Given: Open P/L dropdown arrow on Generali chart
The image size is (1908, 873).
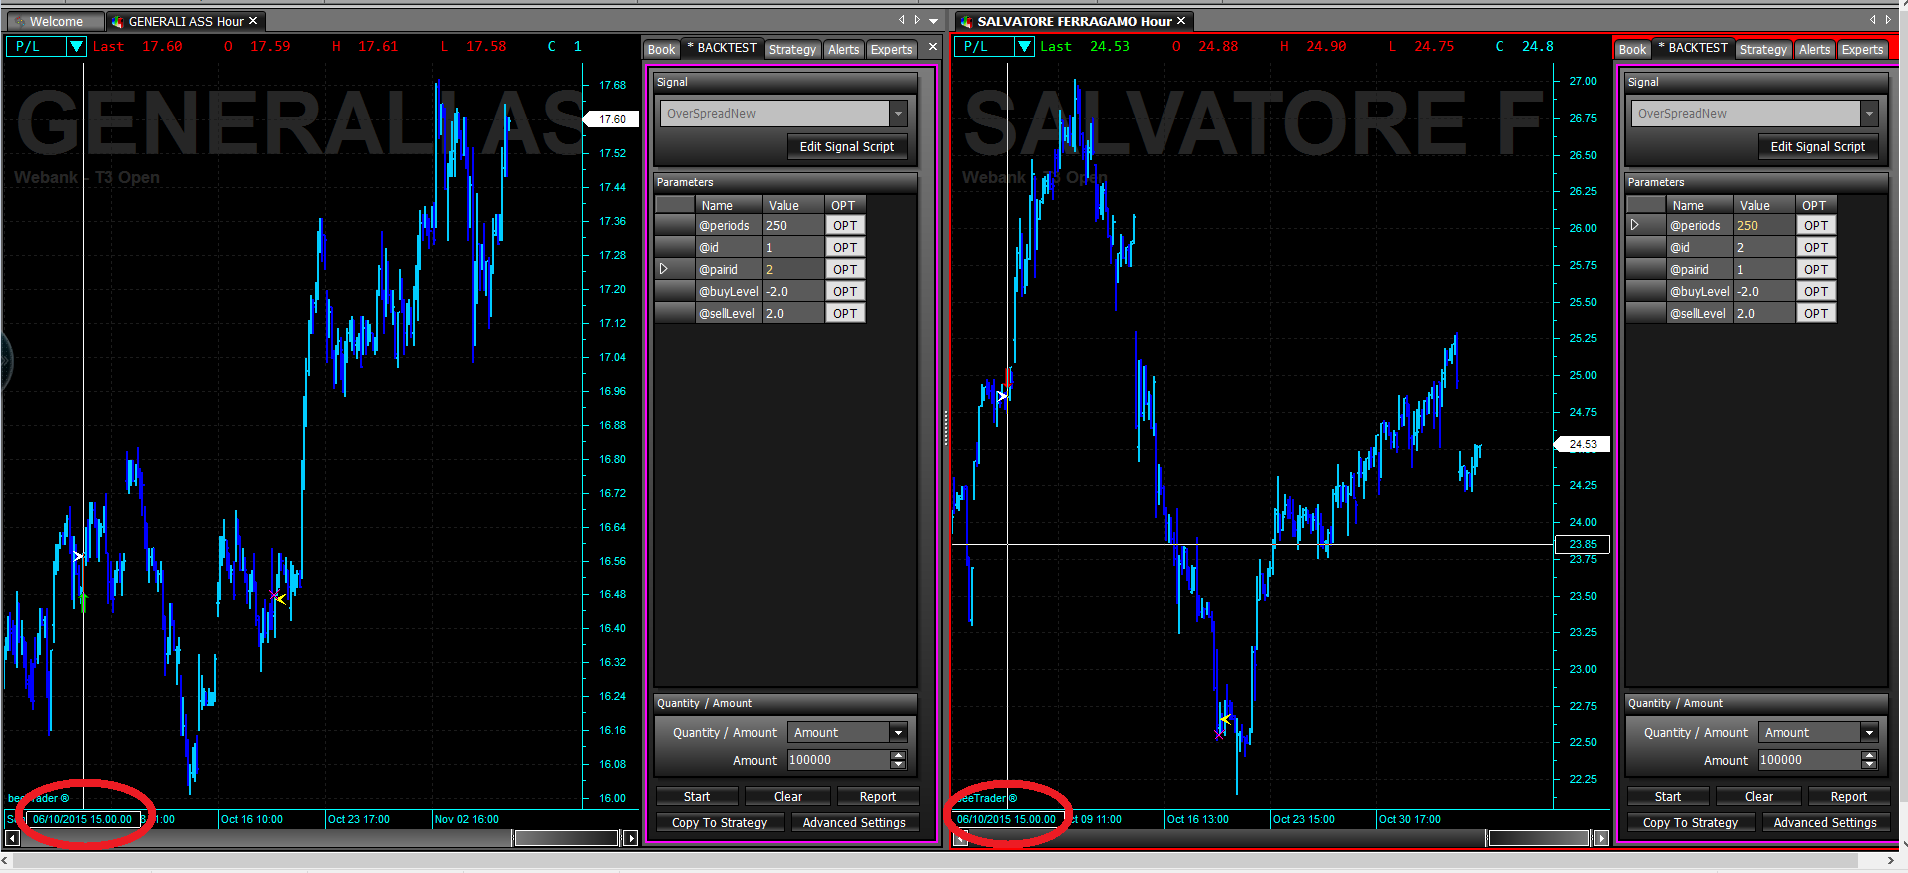Looking at the screenshot, I should (76, 46).
